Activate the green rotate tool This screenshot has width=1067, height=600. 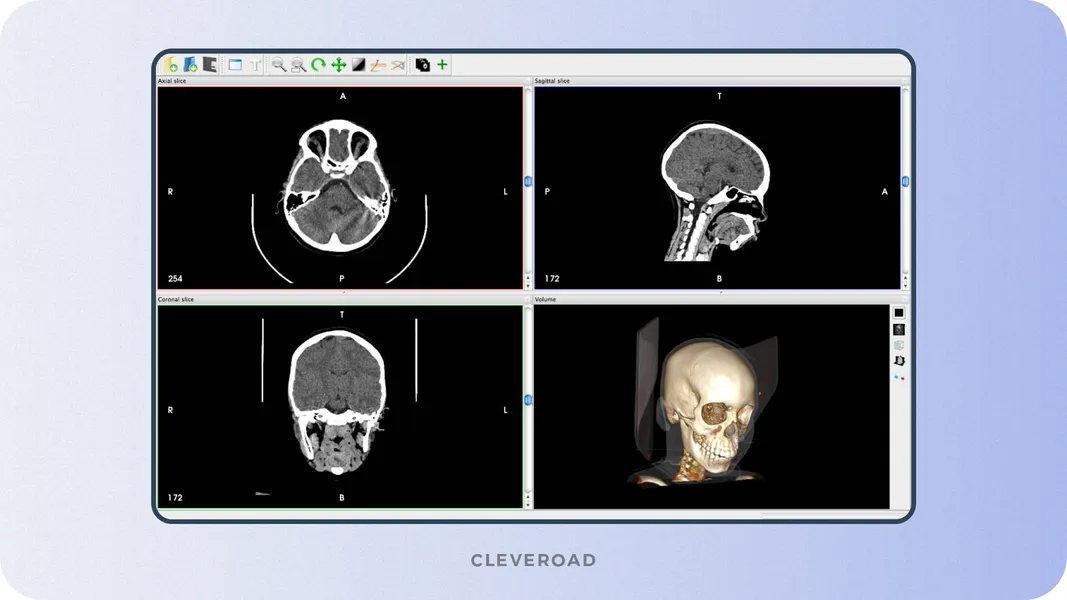(x=318, y=65)
